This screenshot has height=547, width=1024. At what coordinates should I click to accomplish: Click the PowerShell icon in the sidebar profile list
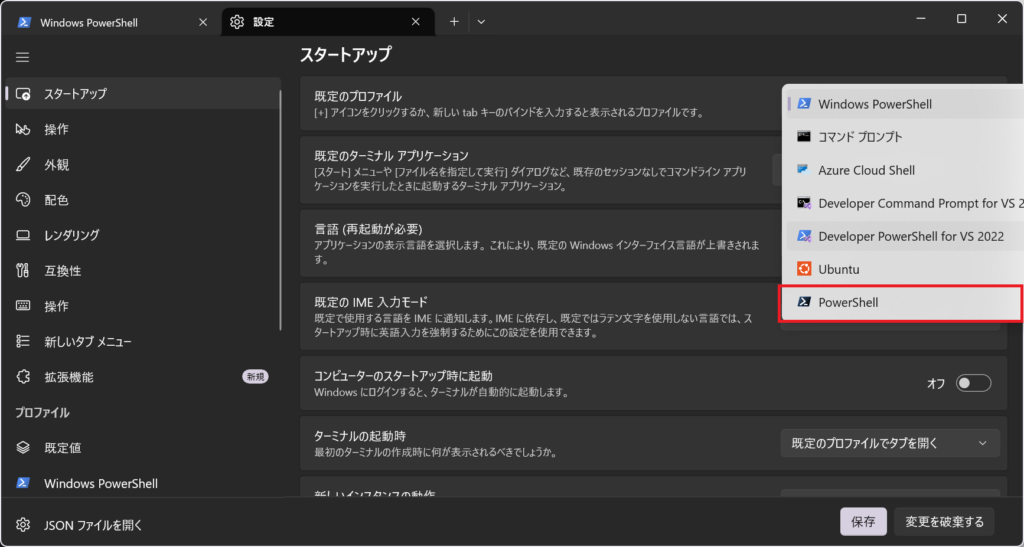pyautogui.click(x=23, y=483)
